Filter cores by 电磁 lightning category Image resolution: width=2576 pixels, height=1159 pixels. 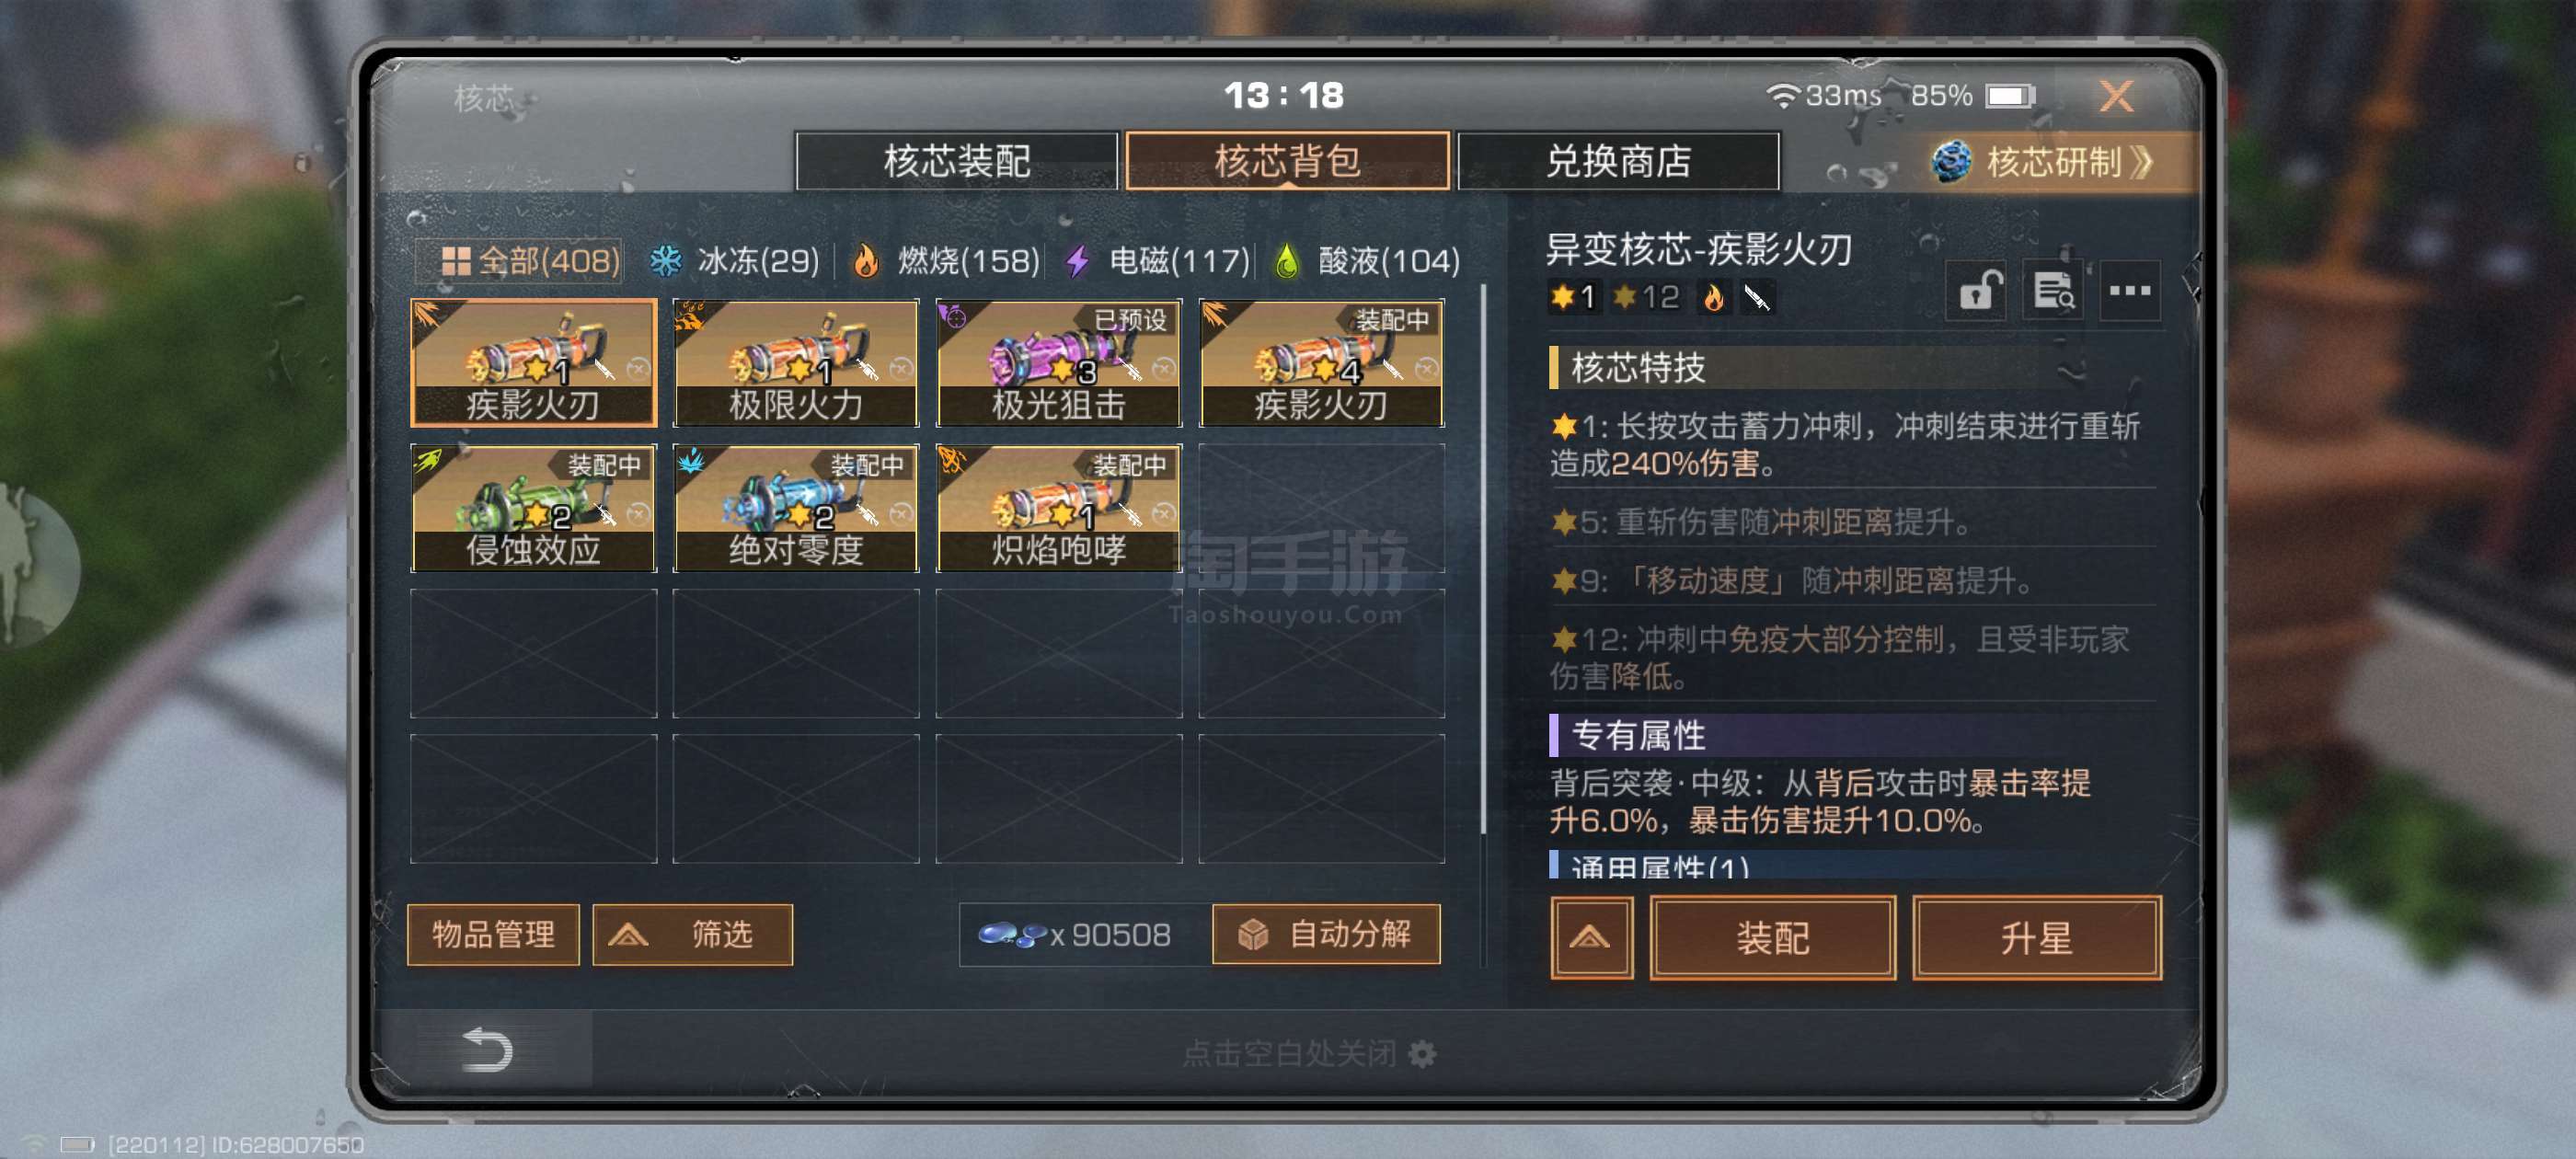1158,262
